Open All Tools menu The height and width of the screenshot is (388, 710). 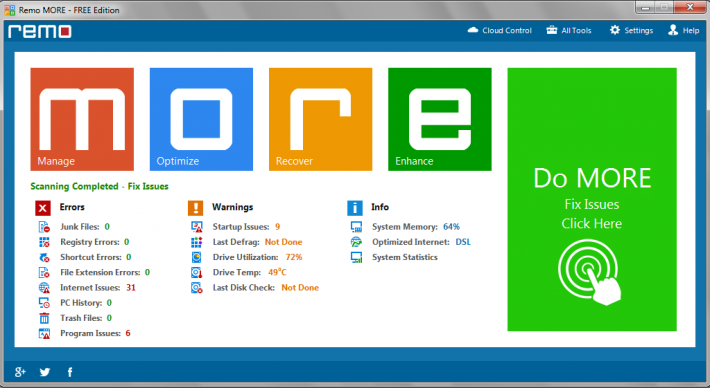pos(569,30)
